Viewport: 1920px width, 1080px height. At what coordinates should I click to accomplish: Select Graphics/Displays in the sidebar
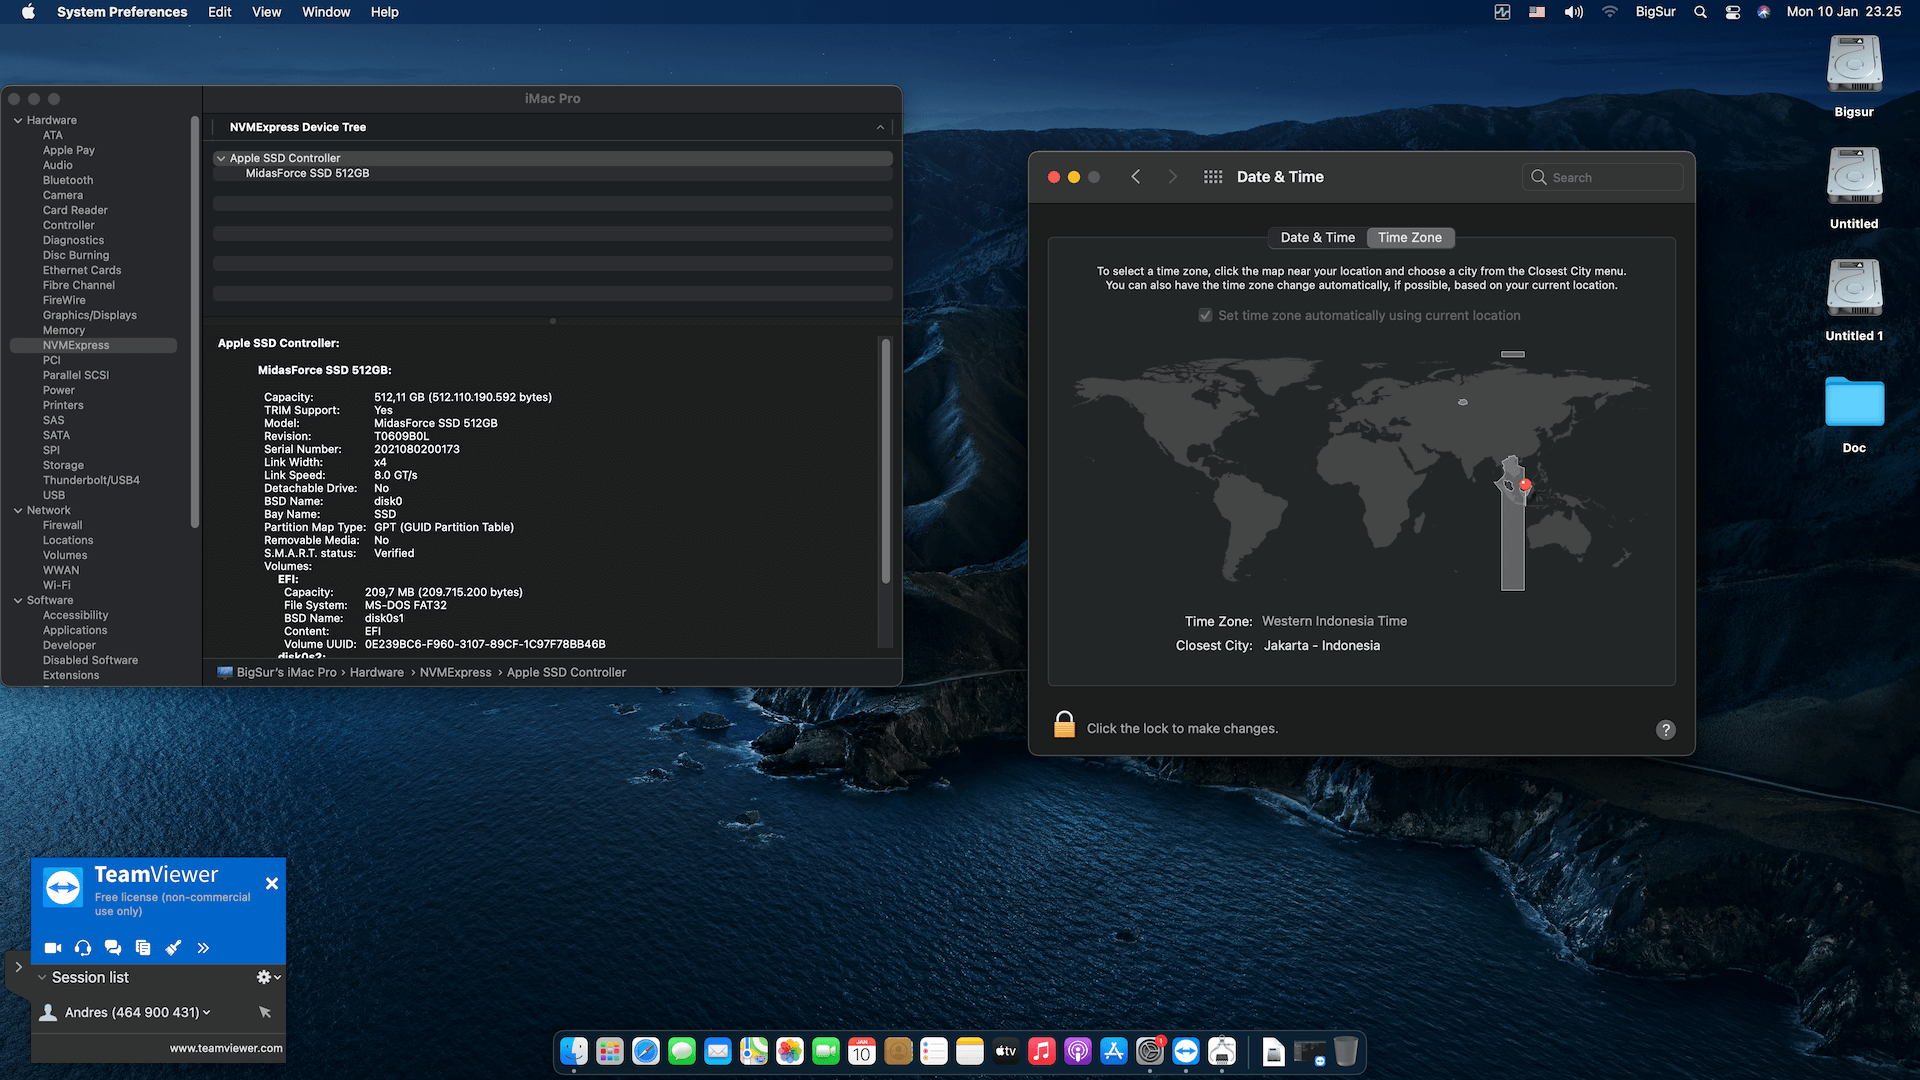pyautogui.click(x=90, y=315)
